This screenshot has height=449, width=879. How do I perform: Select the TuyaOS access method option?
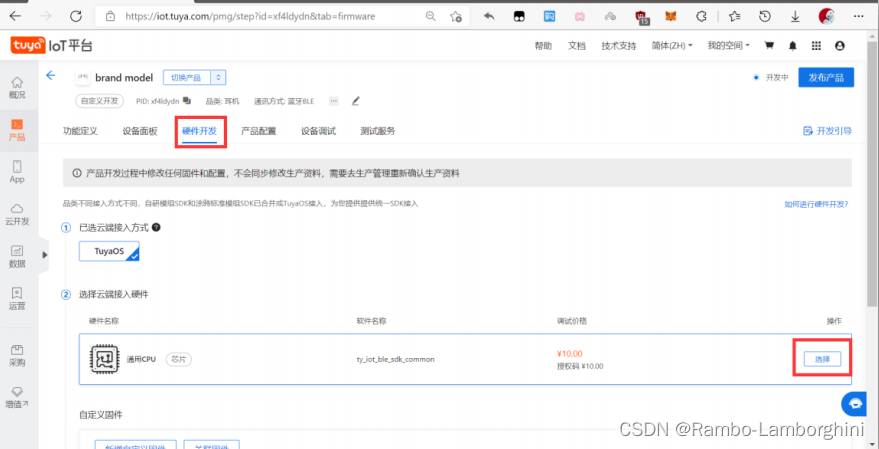pyautogui.click(x=109, y=251)
